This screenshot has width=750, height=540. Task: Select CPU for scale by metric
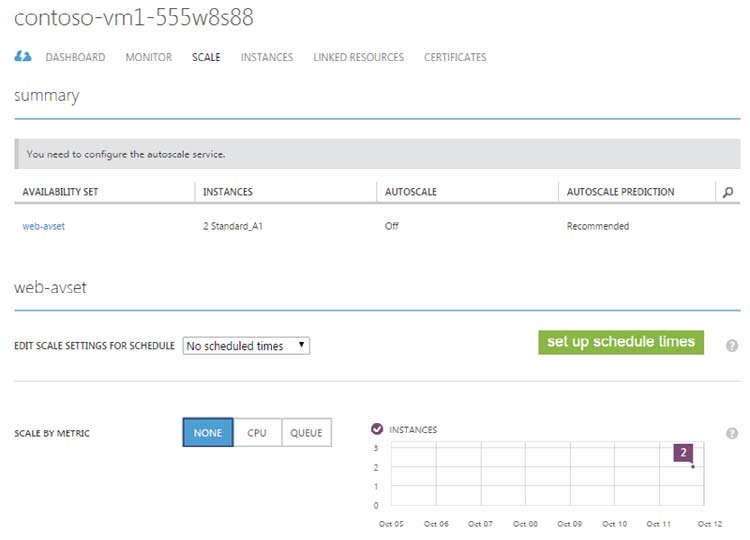tap(257, 433)
